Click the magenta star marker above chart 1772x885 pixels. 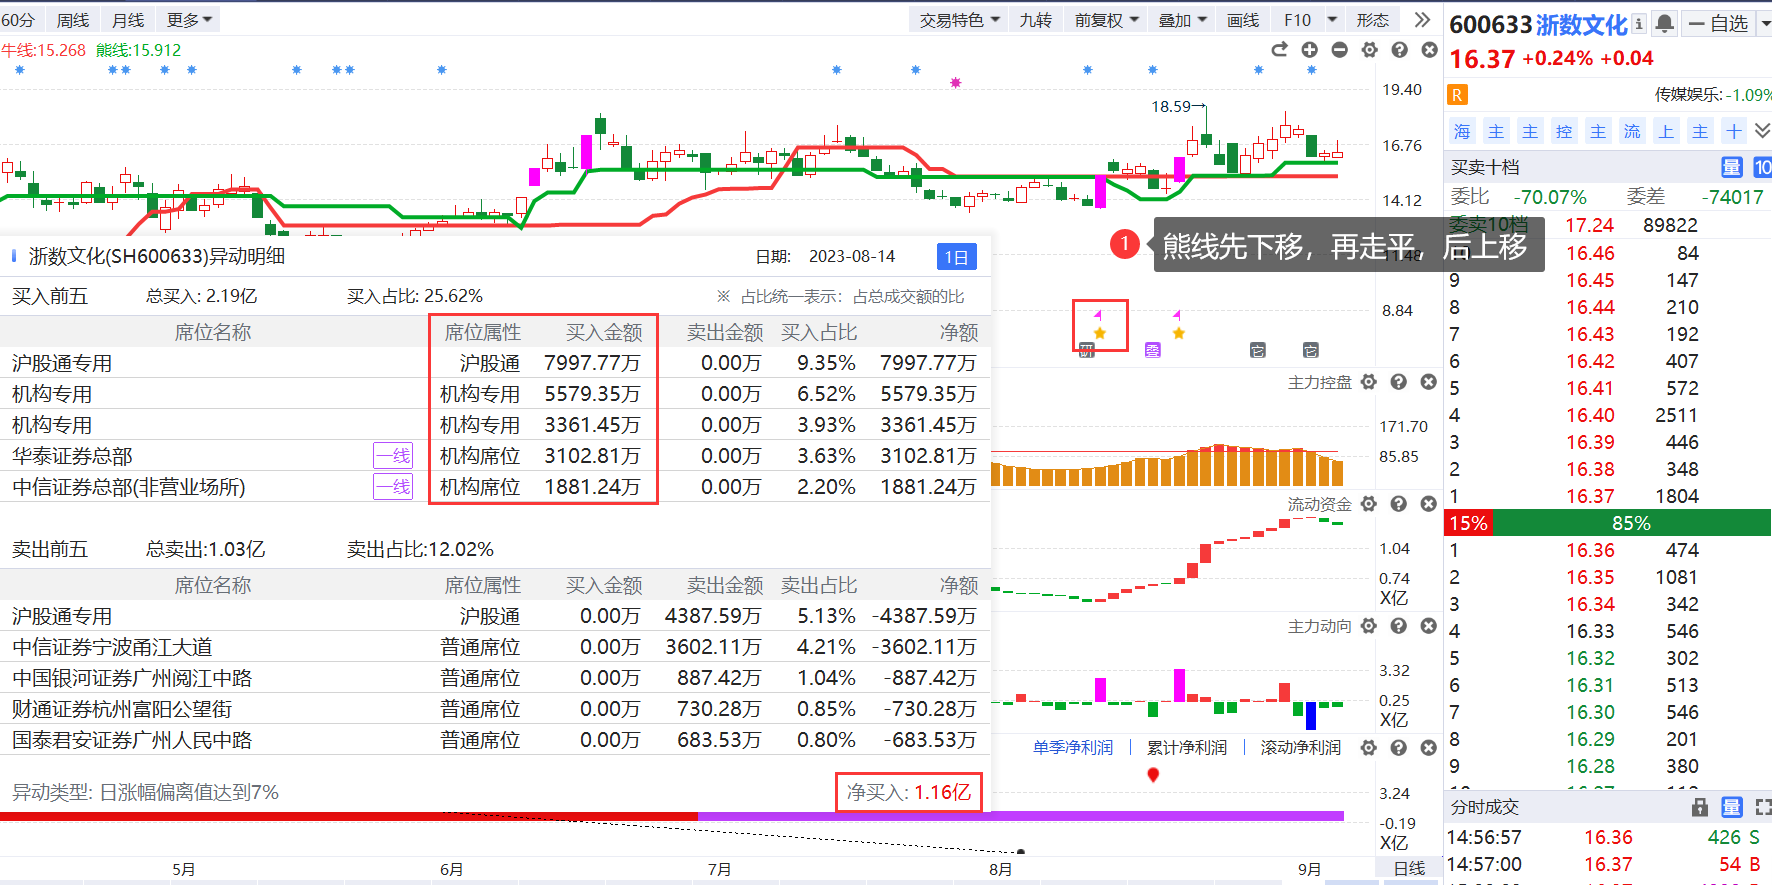click(x=956, y=82)
